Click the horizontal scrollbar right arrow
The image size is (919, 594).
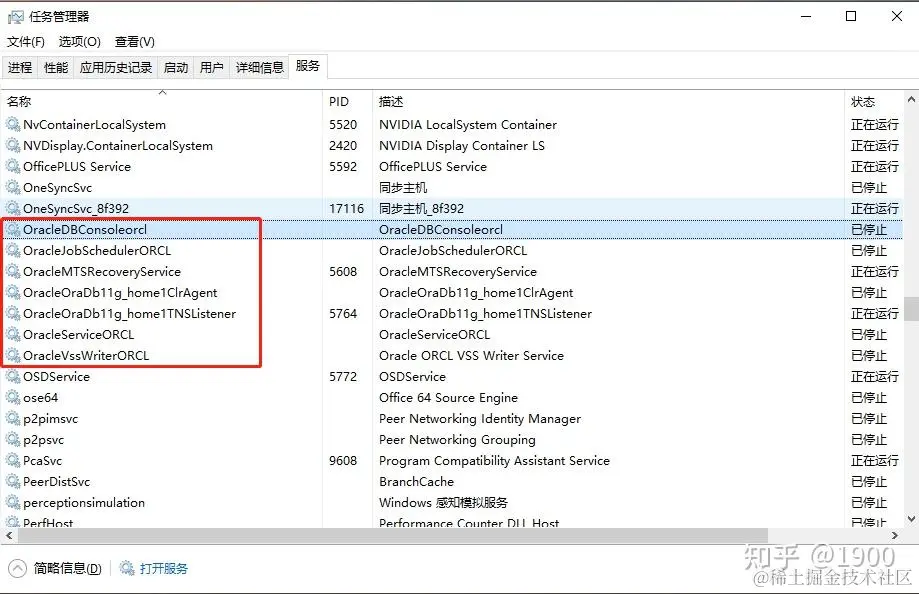(x=894, y=535)
